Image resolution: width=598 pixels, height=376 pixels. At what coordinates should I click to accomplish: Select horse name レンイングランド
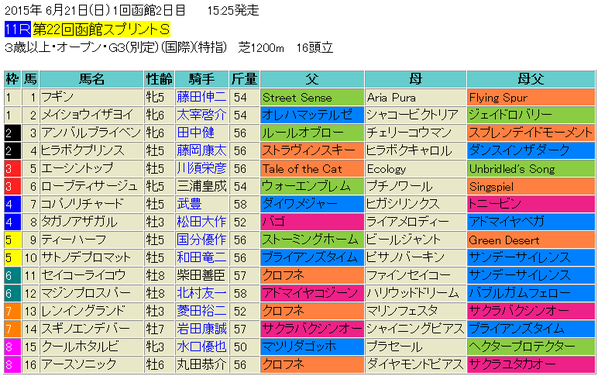(x=83, y=311)
